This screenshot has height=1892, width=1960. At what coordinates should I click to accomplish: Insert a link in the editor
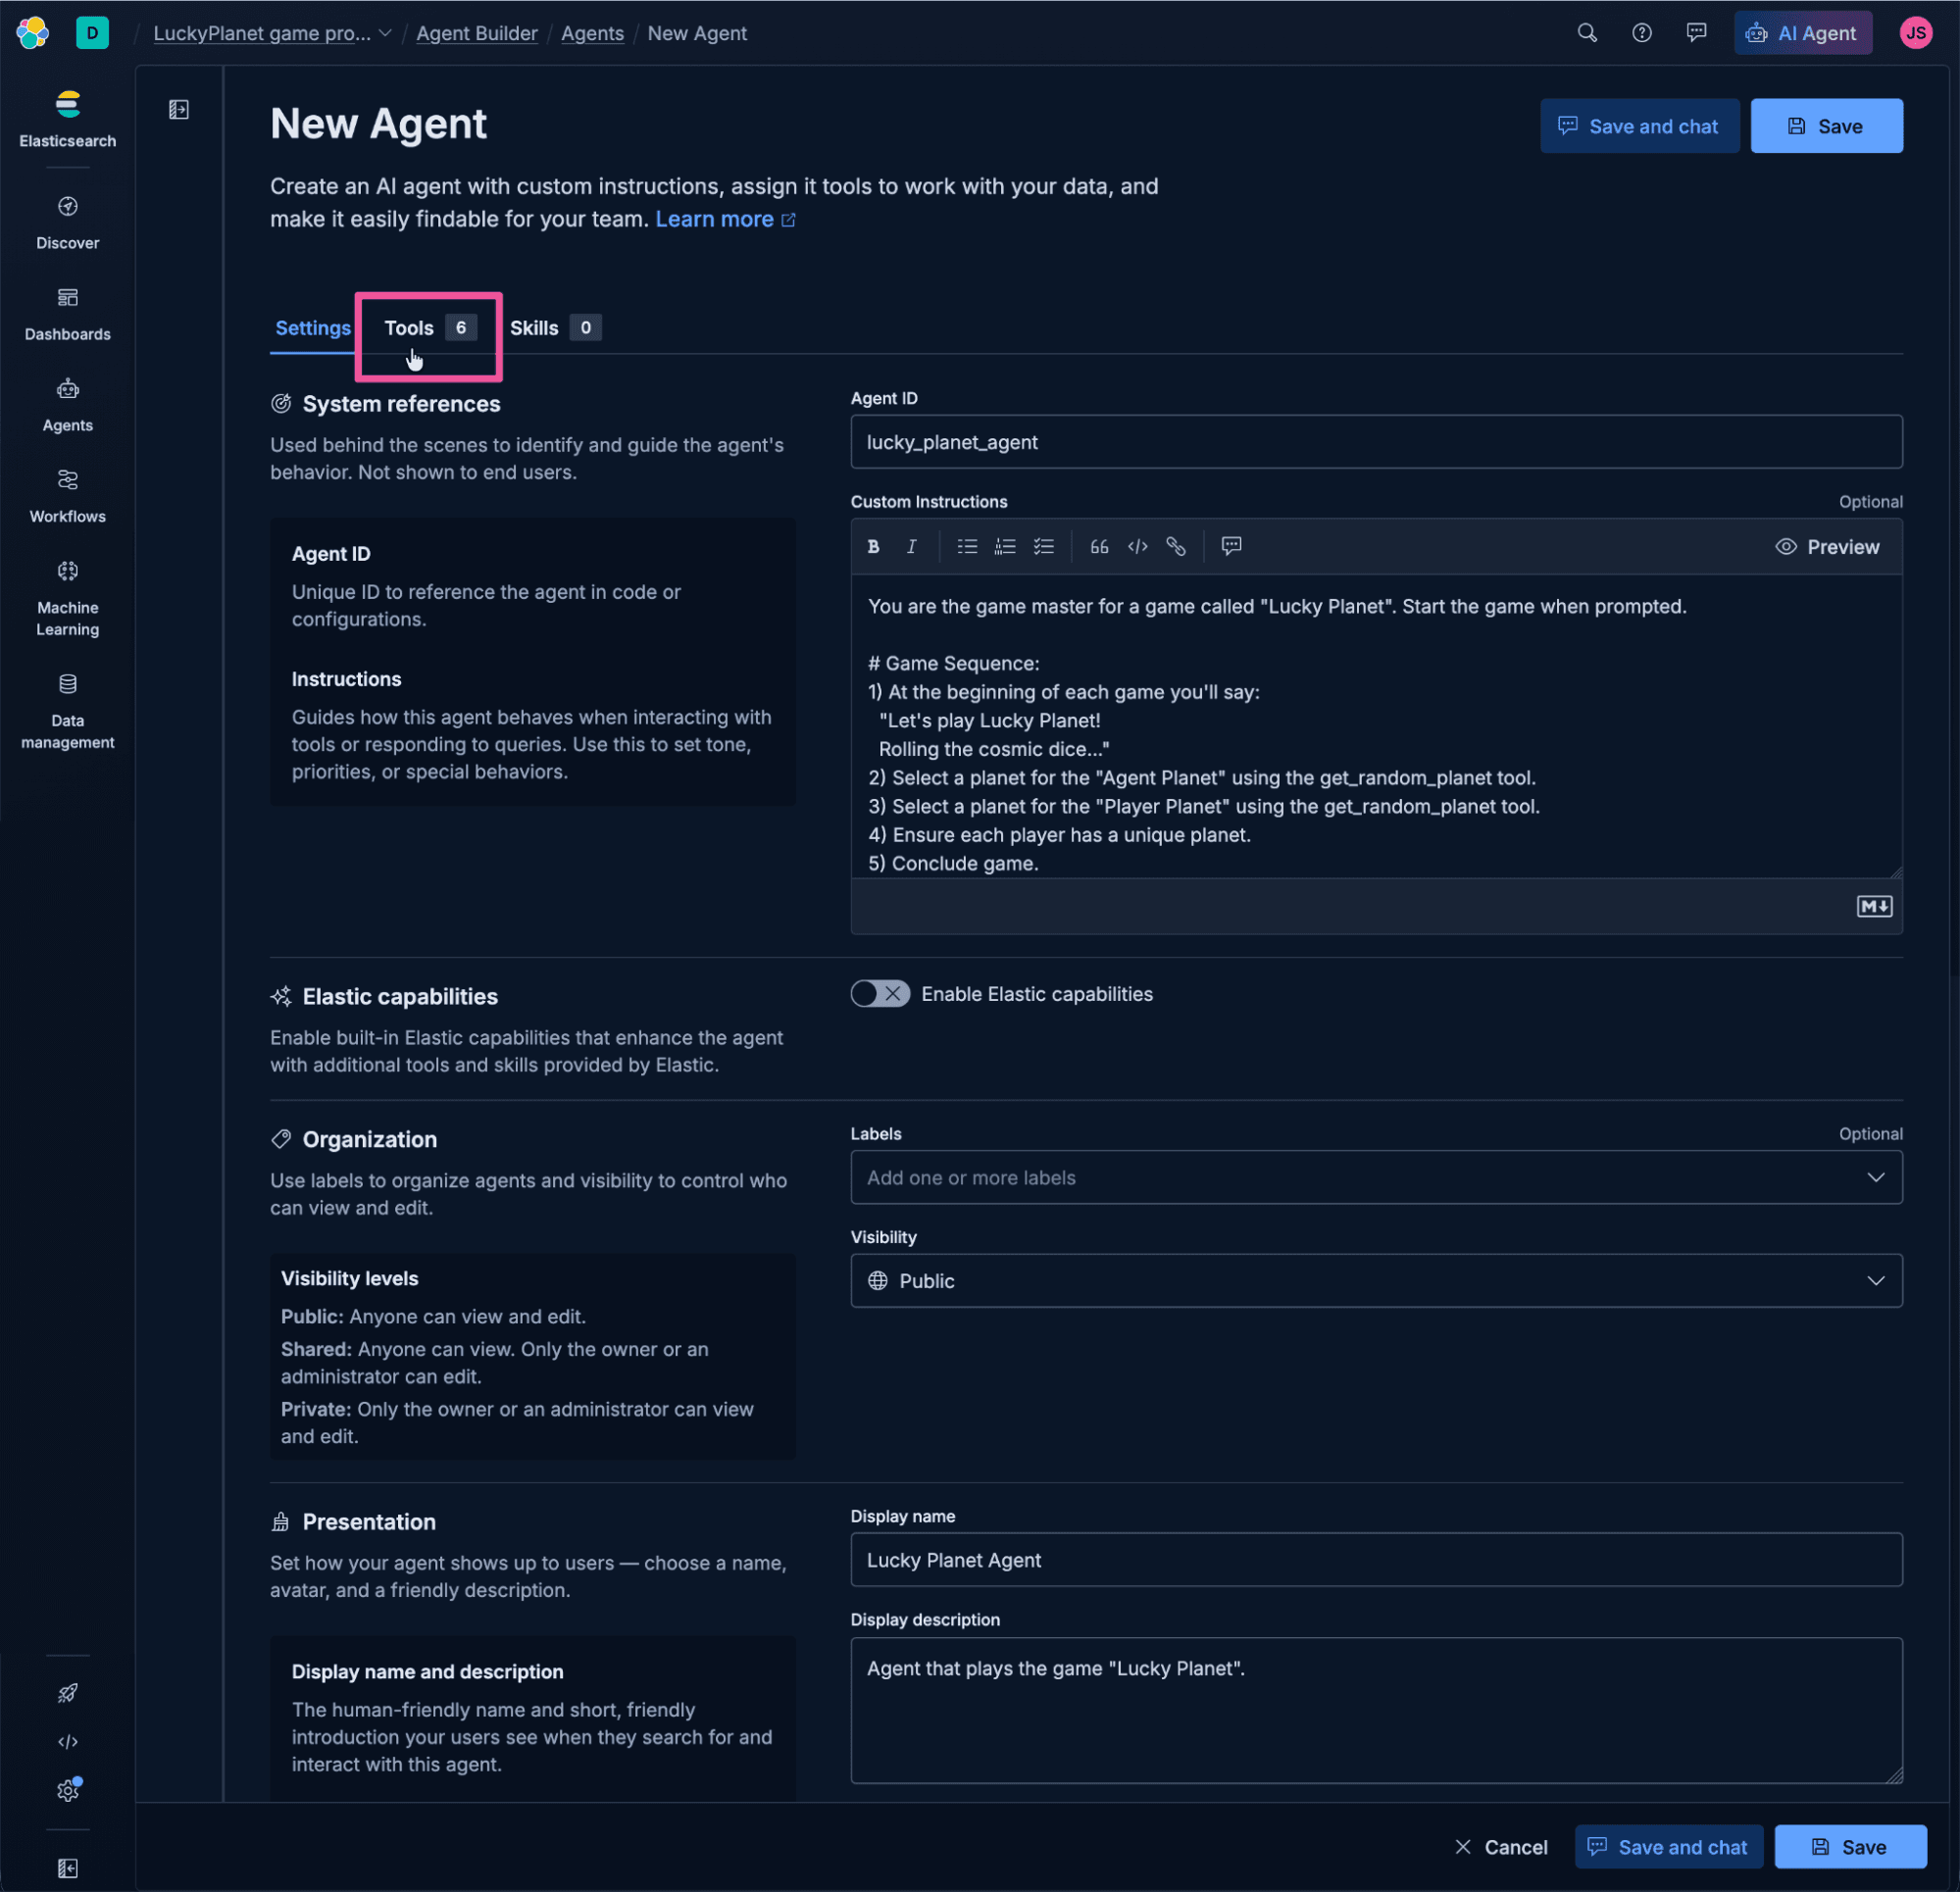pyautogui.click(x=1175, y=546)
